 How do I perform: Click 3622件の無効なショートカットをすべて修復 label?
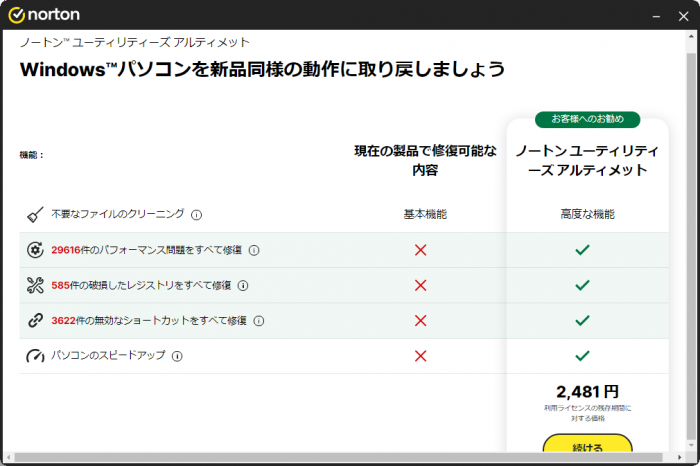pyautogui.click(x=149, y=320)
